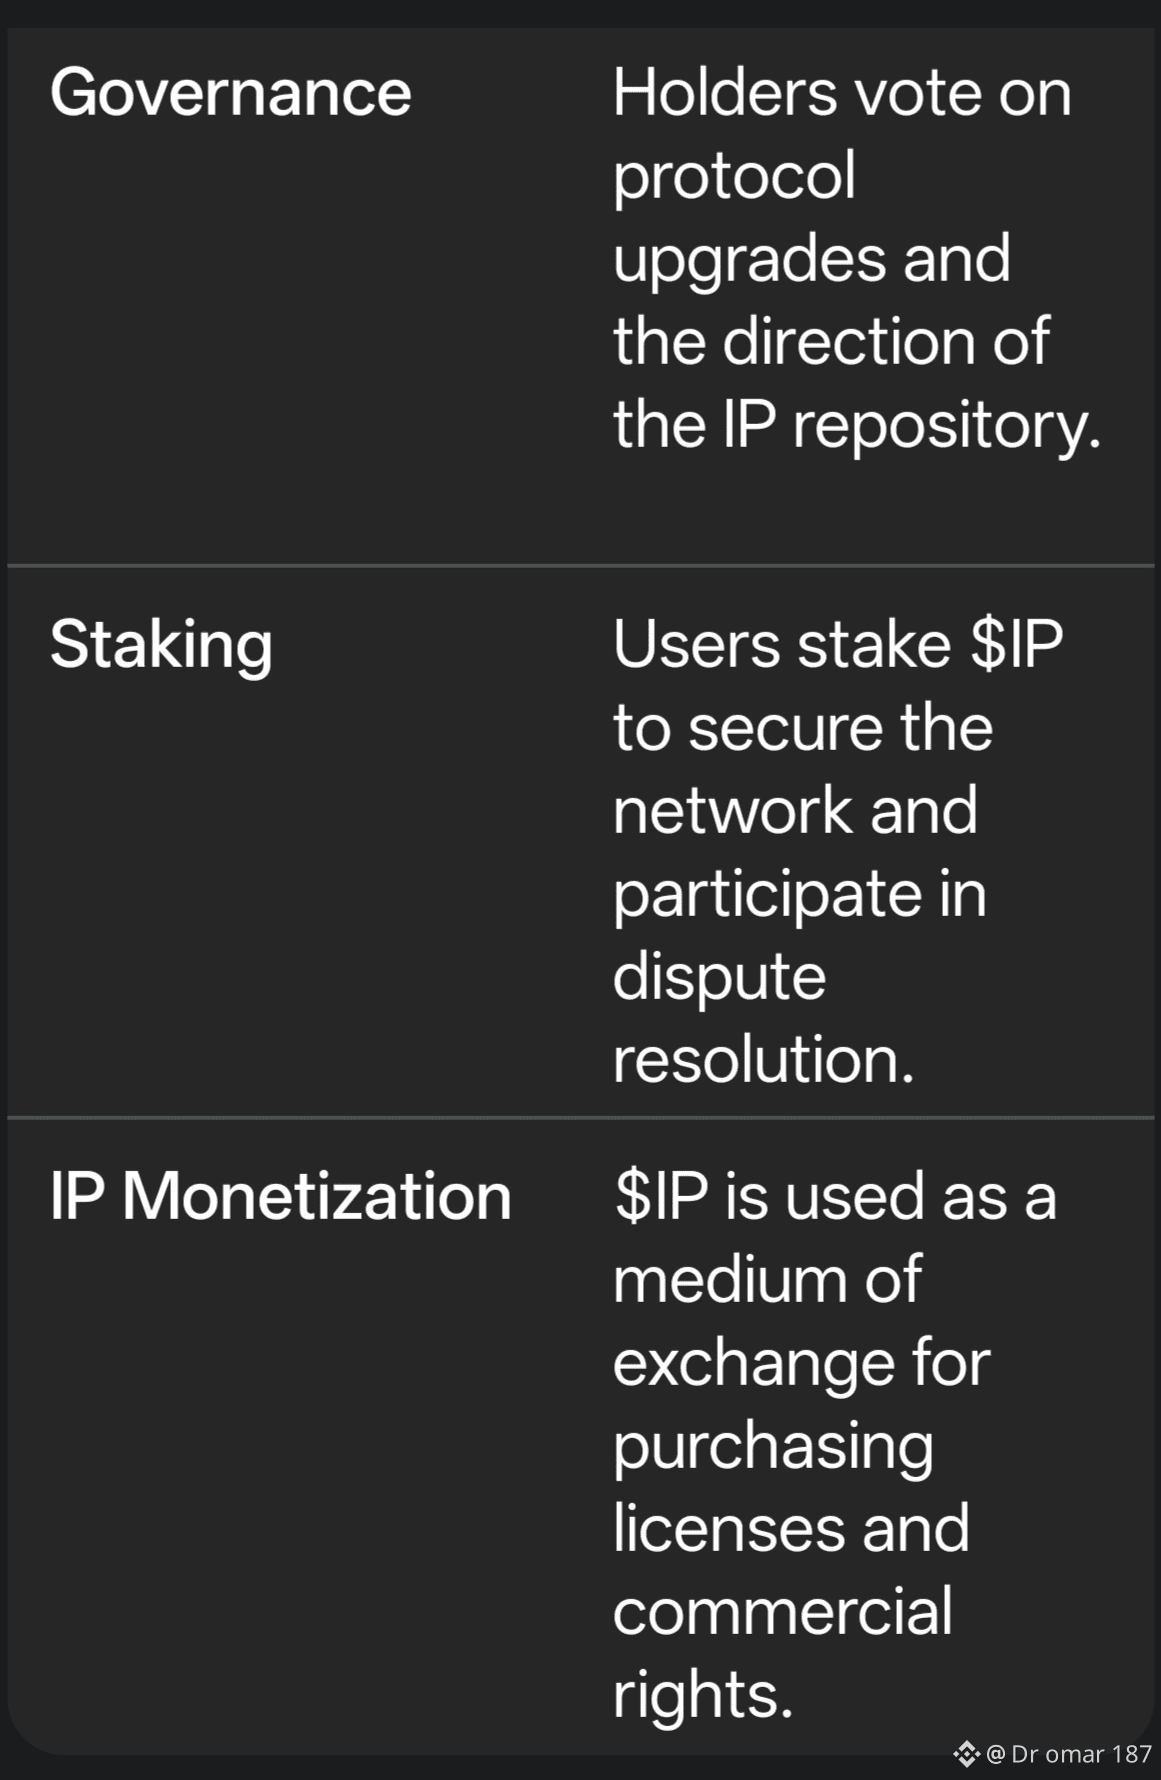The image size is (1161, 1780).
Task: Click the "Users stake $IP" line
Action: click(x=838, y=644)
